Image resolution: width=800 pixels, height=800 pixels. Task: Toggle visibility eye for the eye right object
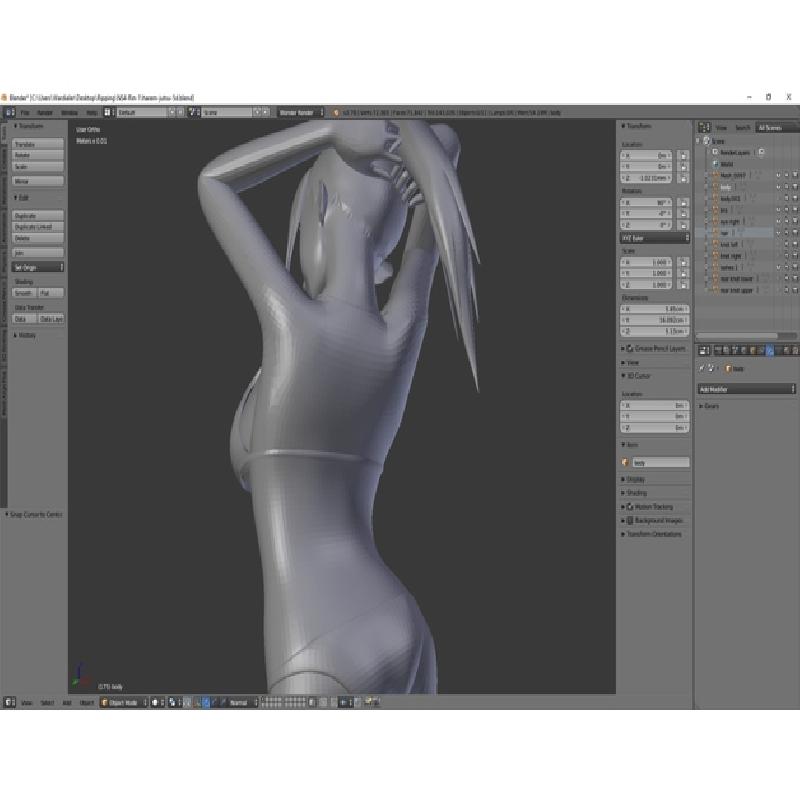pyautogui.click(x=778, y=221)
